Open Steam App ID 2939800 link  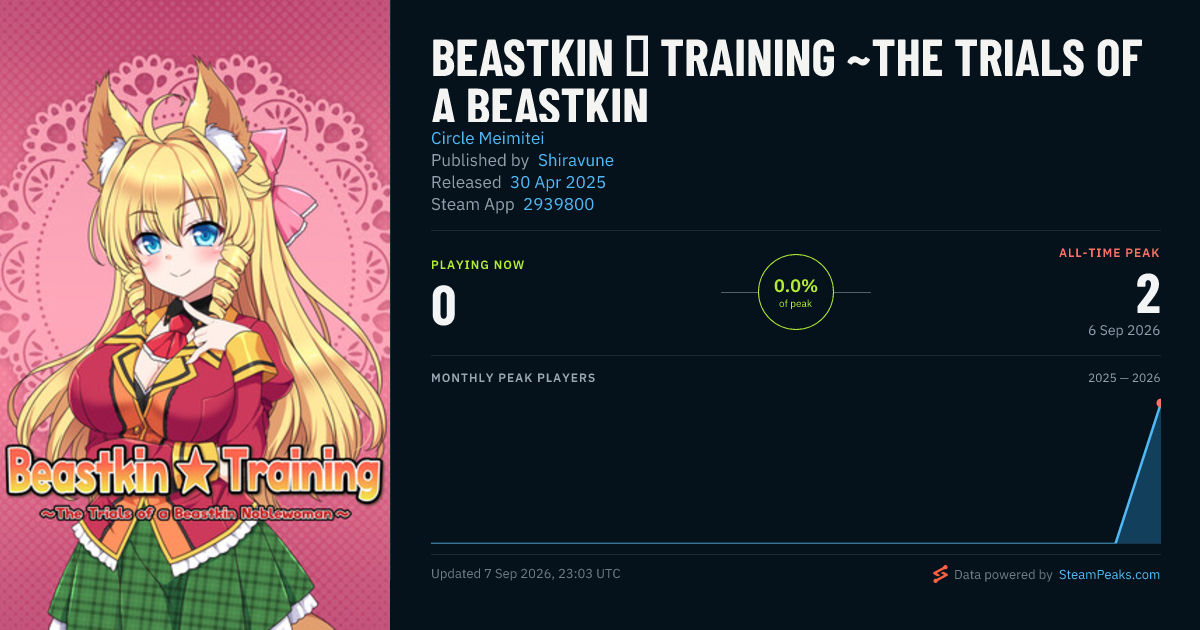point(559,204)
